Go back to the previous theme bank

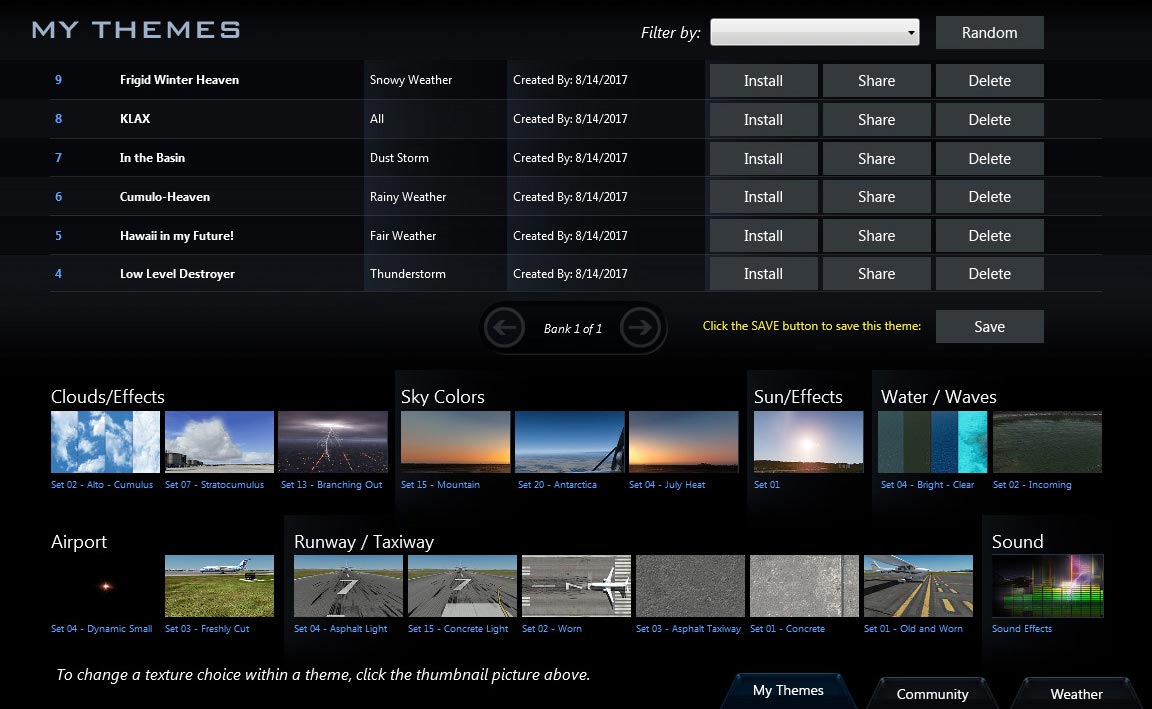point(505,327)
